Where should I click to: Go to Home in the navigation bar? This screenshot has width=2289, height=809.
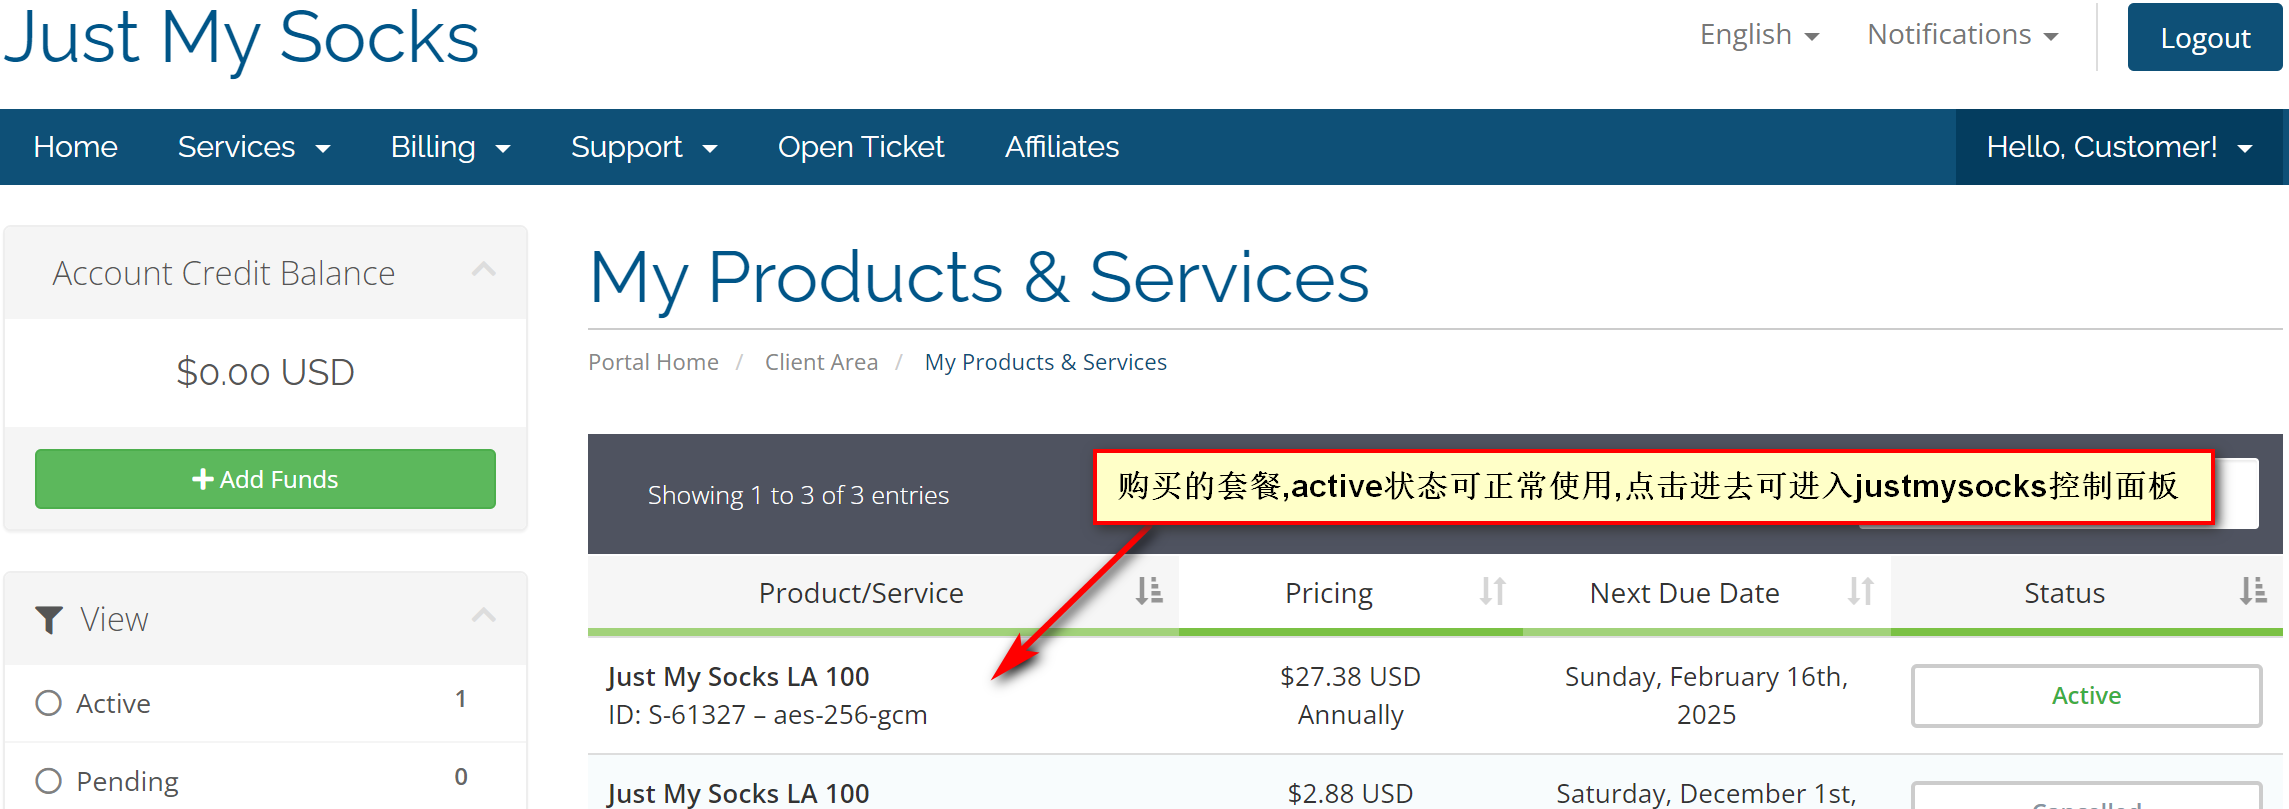pyautogui.click(x=75, y=147)
